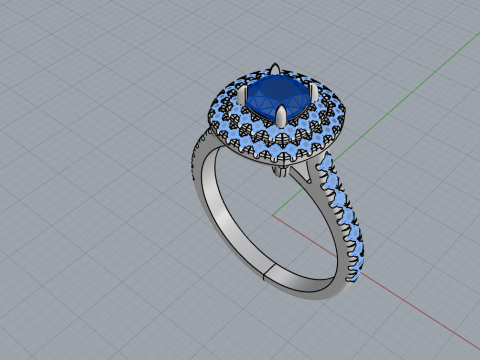This screenshot has height=360, width=480.
Task: Select the top prong above the center stone
Action: pyautogui.click(x=274, y=69)
